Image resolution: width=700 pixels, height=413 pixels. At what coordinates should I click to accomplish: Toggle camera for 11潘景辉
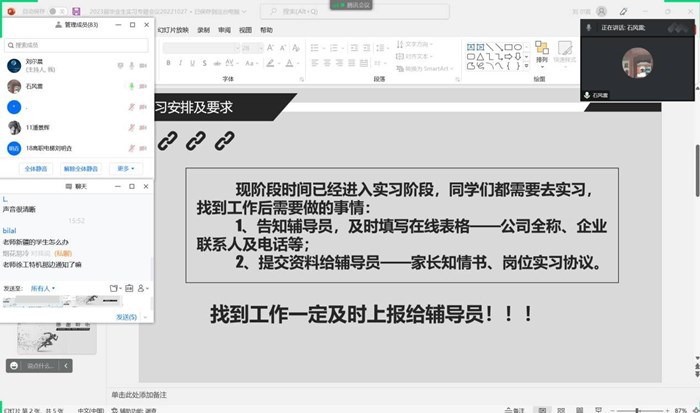[x=143, y=127]
